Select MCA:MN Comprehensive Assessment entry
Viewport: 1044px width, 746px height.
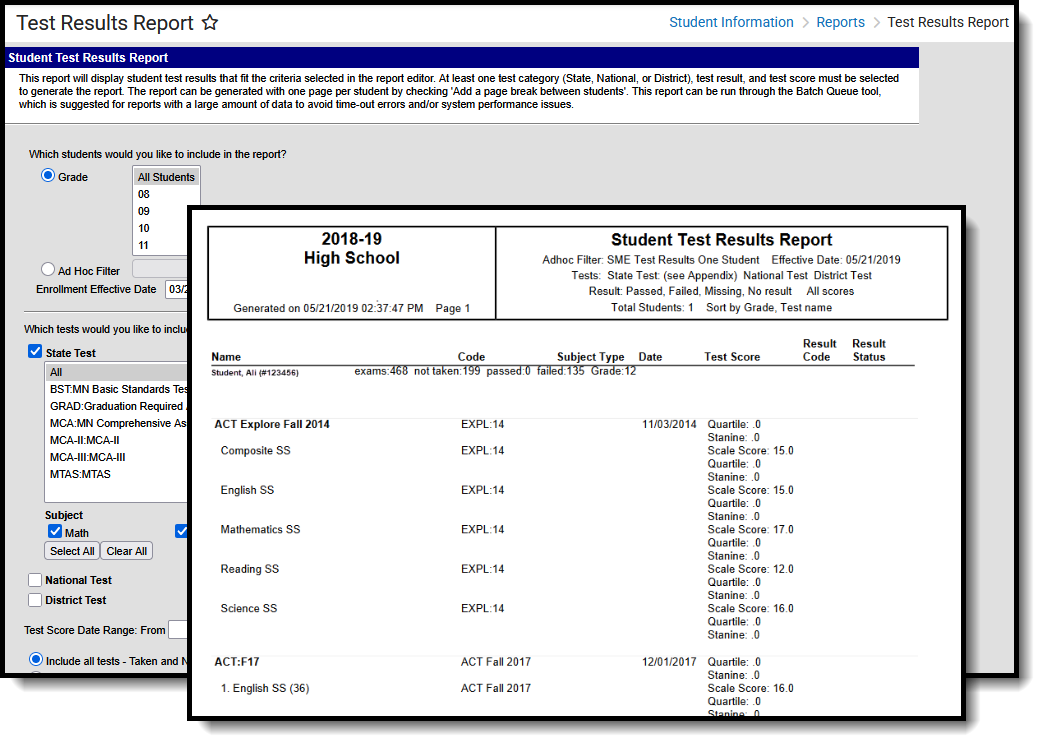[x=118, y=424]
